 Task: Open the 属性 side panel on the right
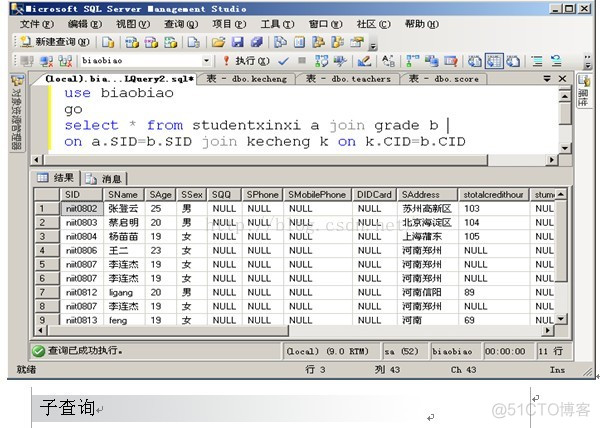(x=583, y=92)
